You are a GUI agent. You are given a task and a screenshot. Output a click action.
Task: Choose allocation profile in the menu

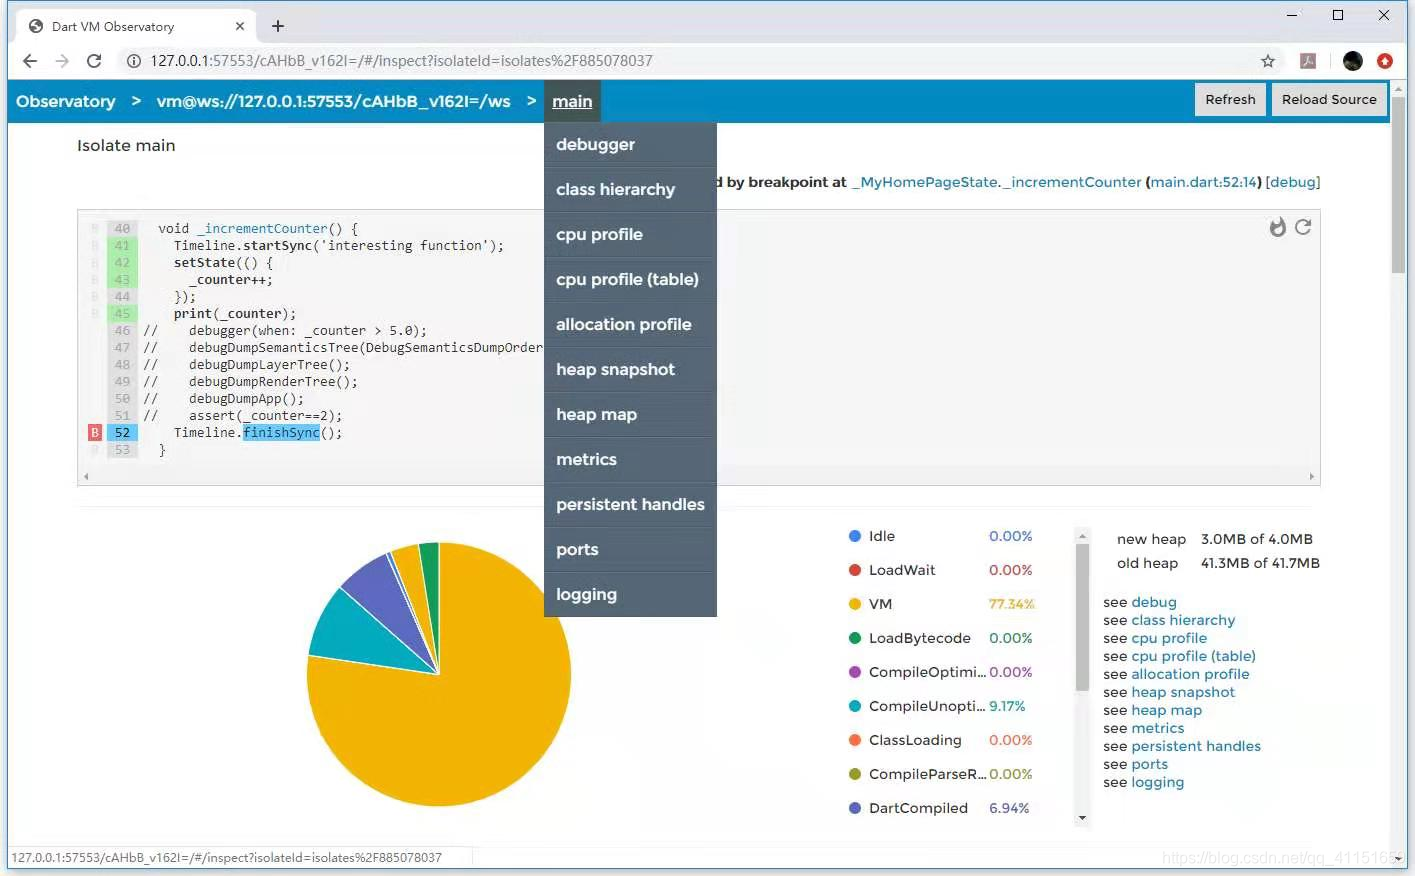coord(630,324)
